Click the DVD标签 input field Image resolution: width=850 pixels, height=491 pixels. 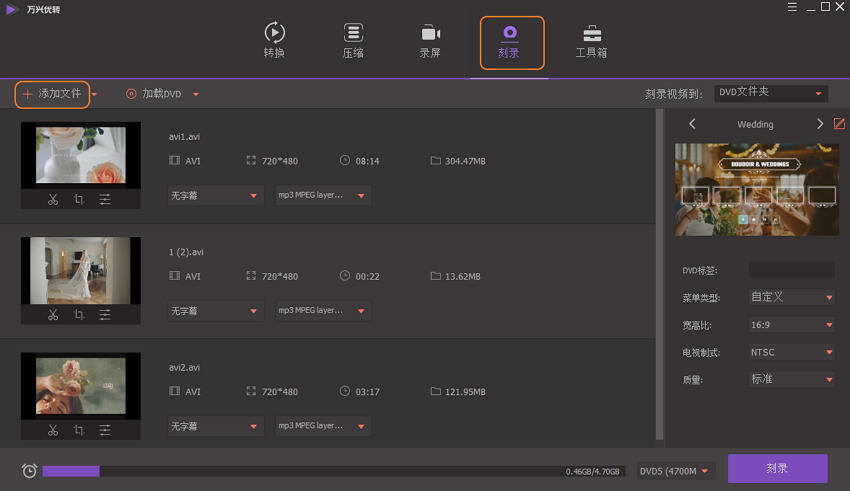tap(791, 270)
